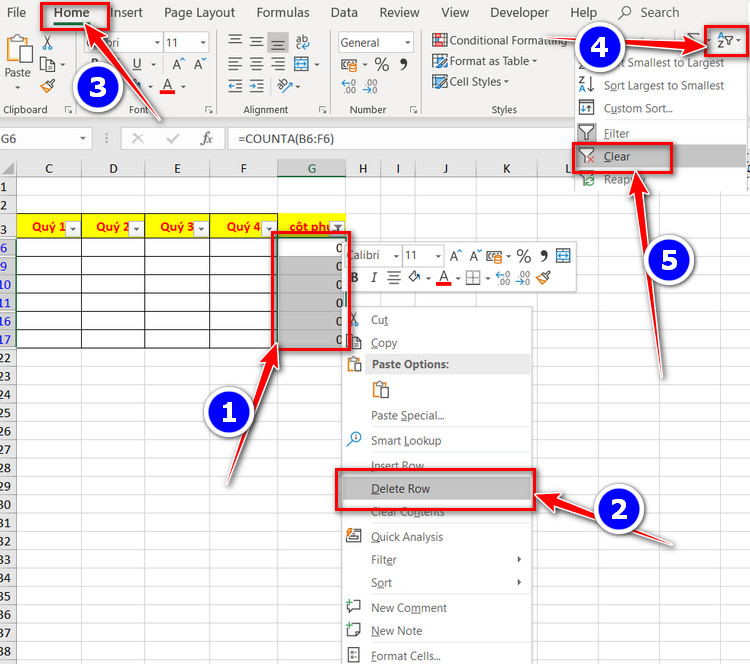This screenshot has width=750, height=664.
Task: Click the ribbon Format Painter brush
Action: [48, 86]
